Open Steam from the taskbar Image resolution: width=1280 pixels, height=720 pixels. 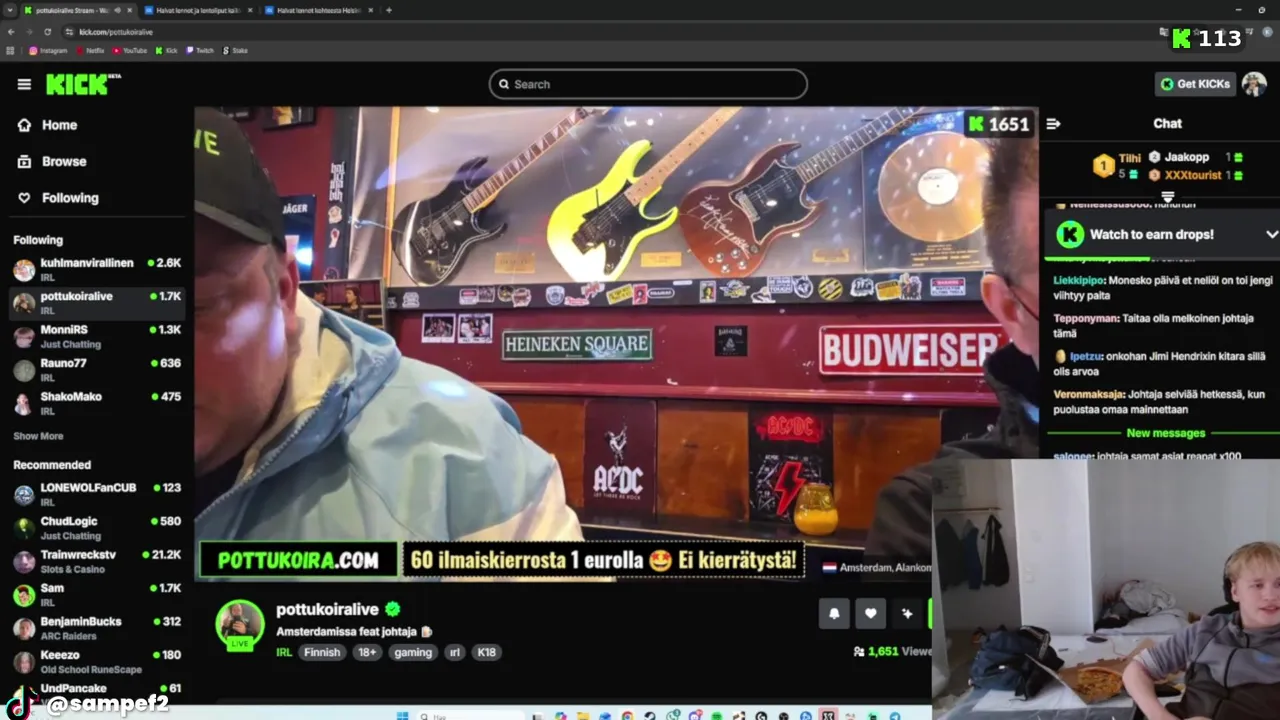tap(650, 715)
